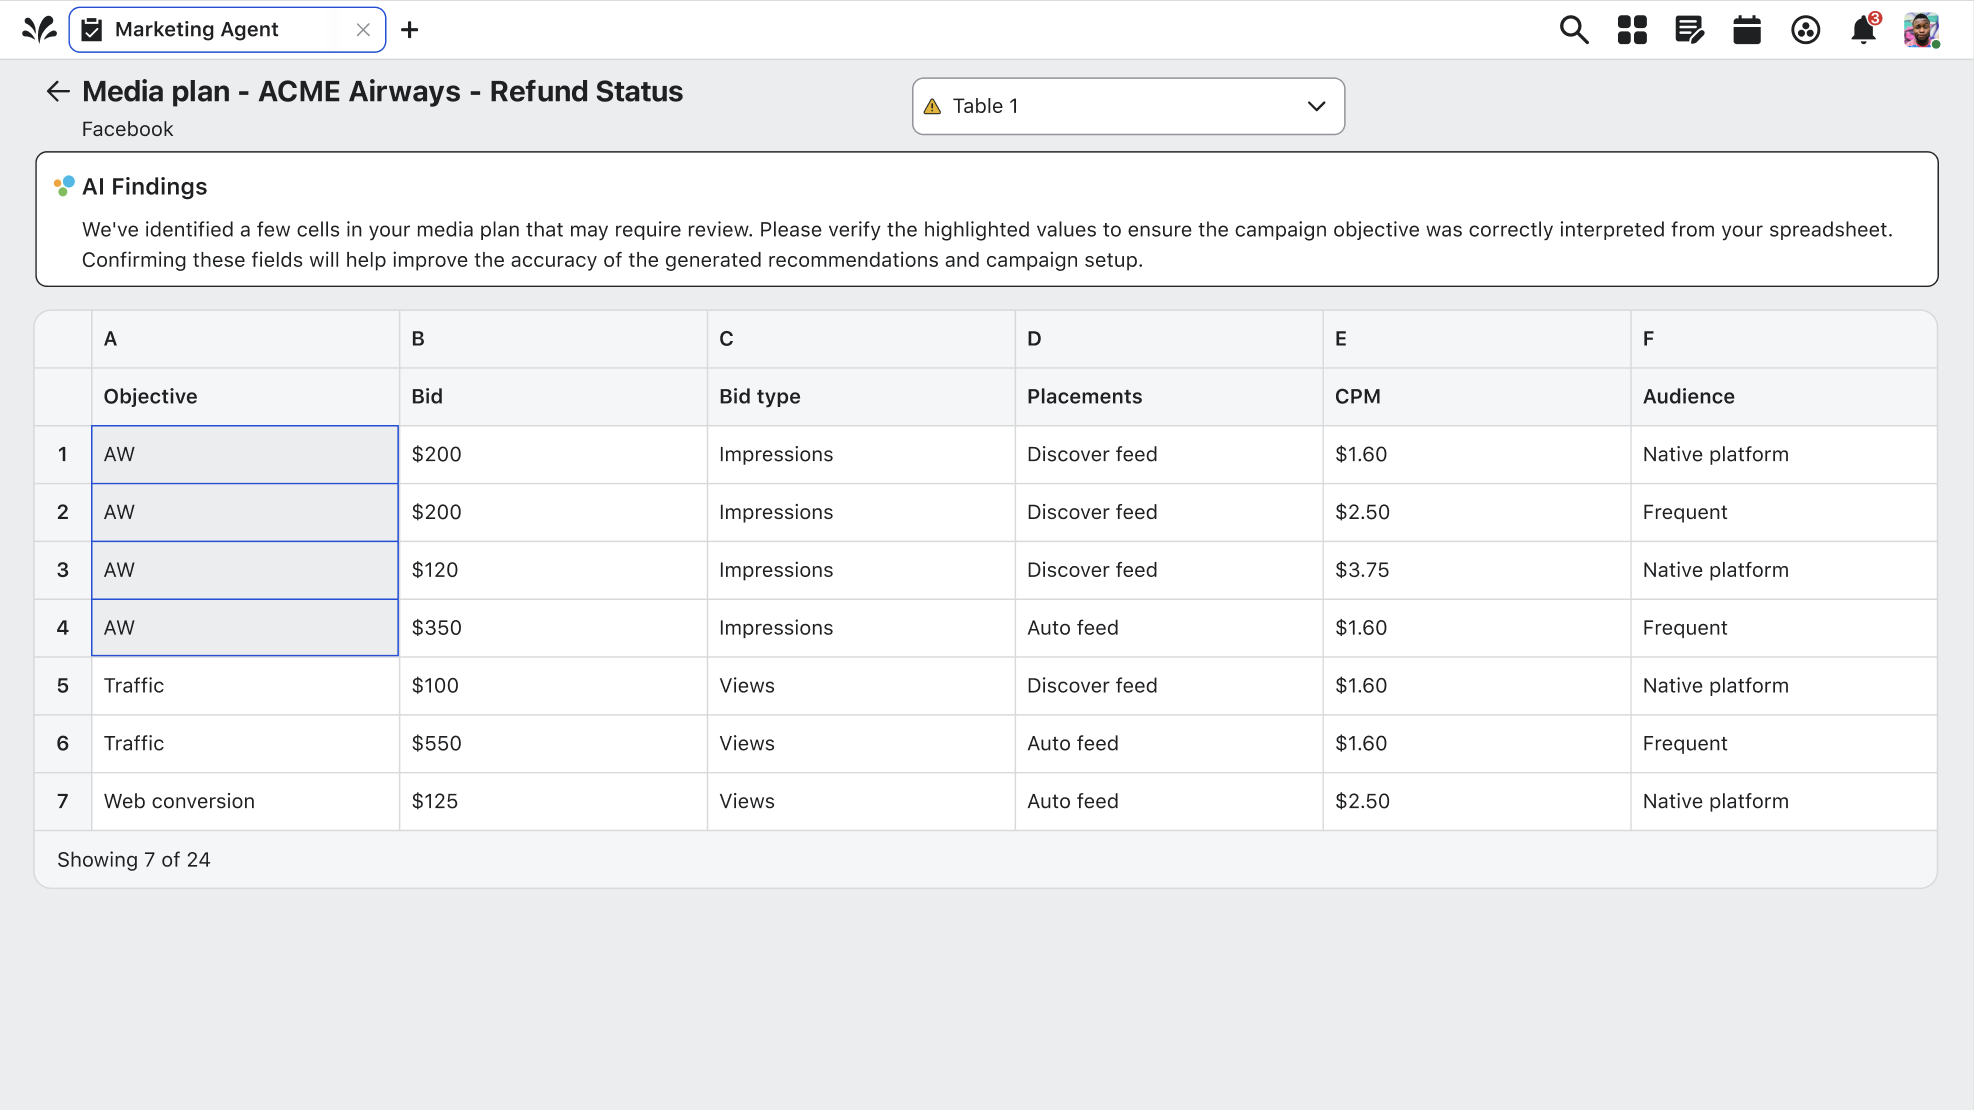Viewport: 1974px width, 1110px height.
Task: Click column header D
Action: point(1169,339)
